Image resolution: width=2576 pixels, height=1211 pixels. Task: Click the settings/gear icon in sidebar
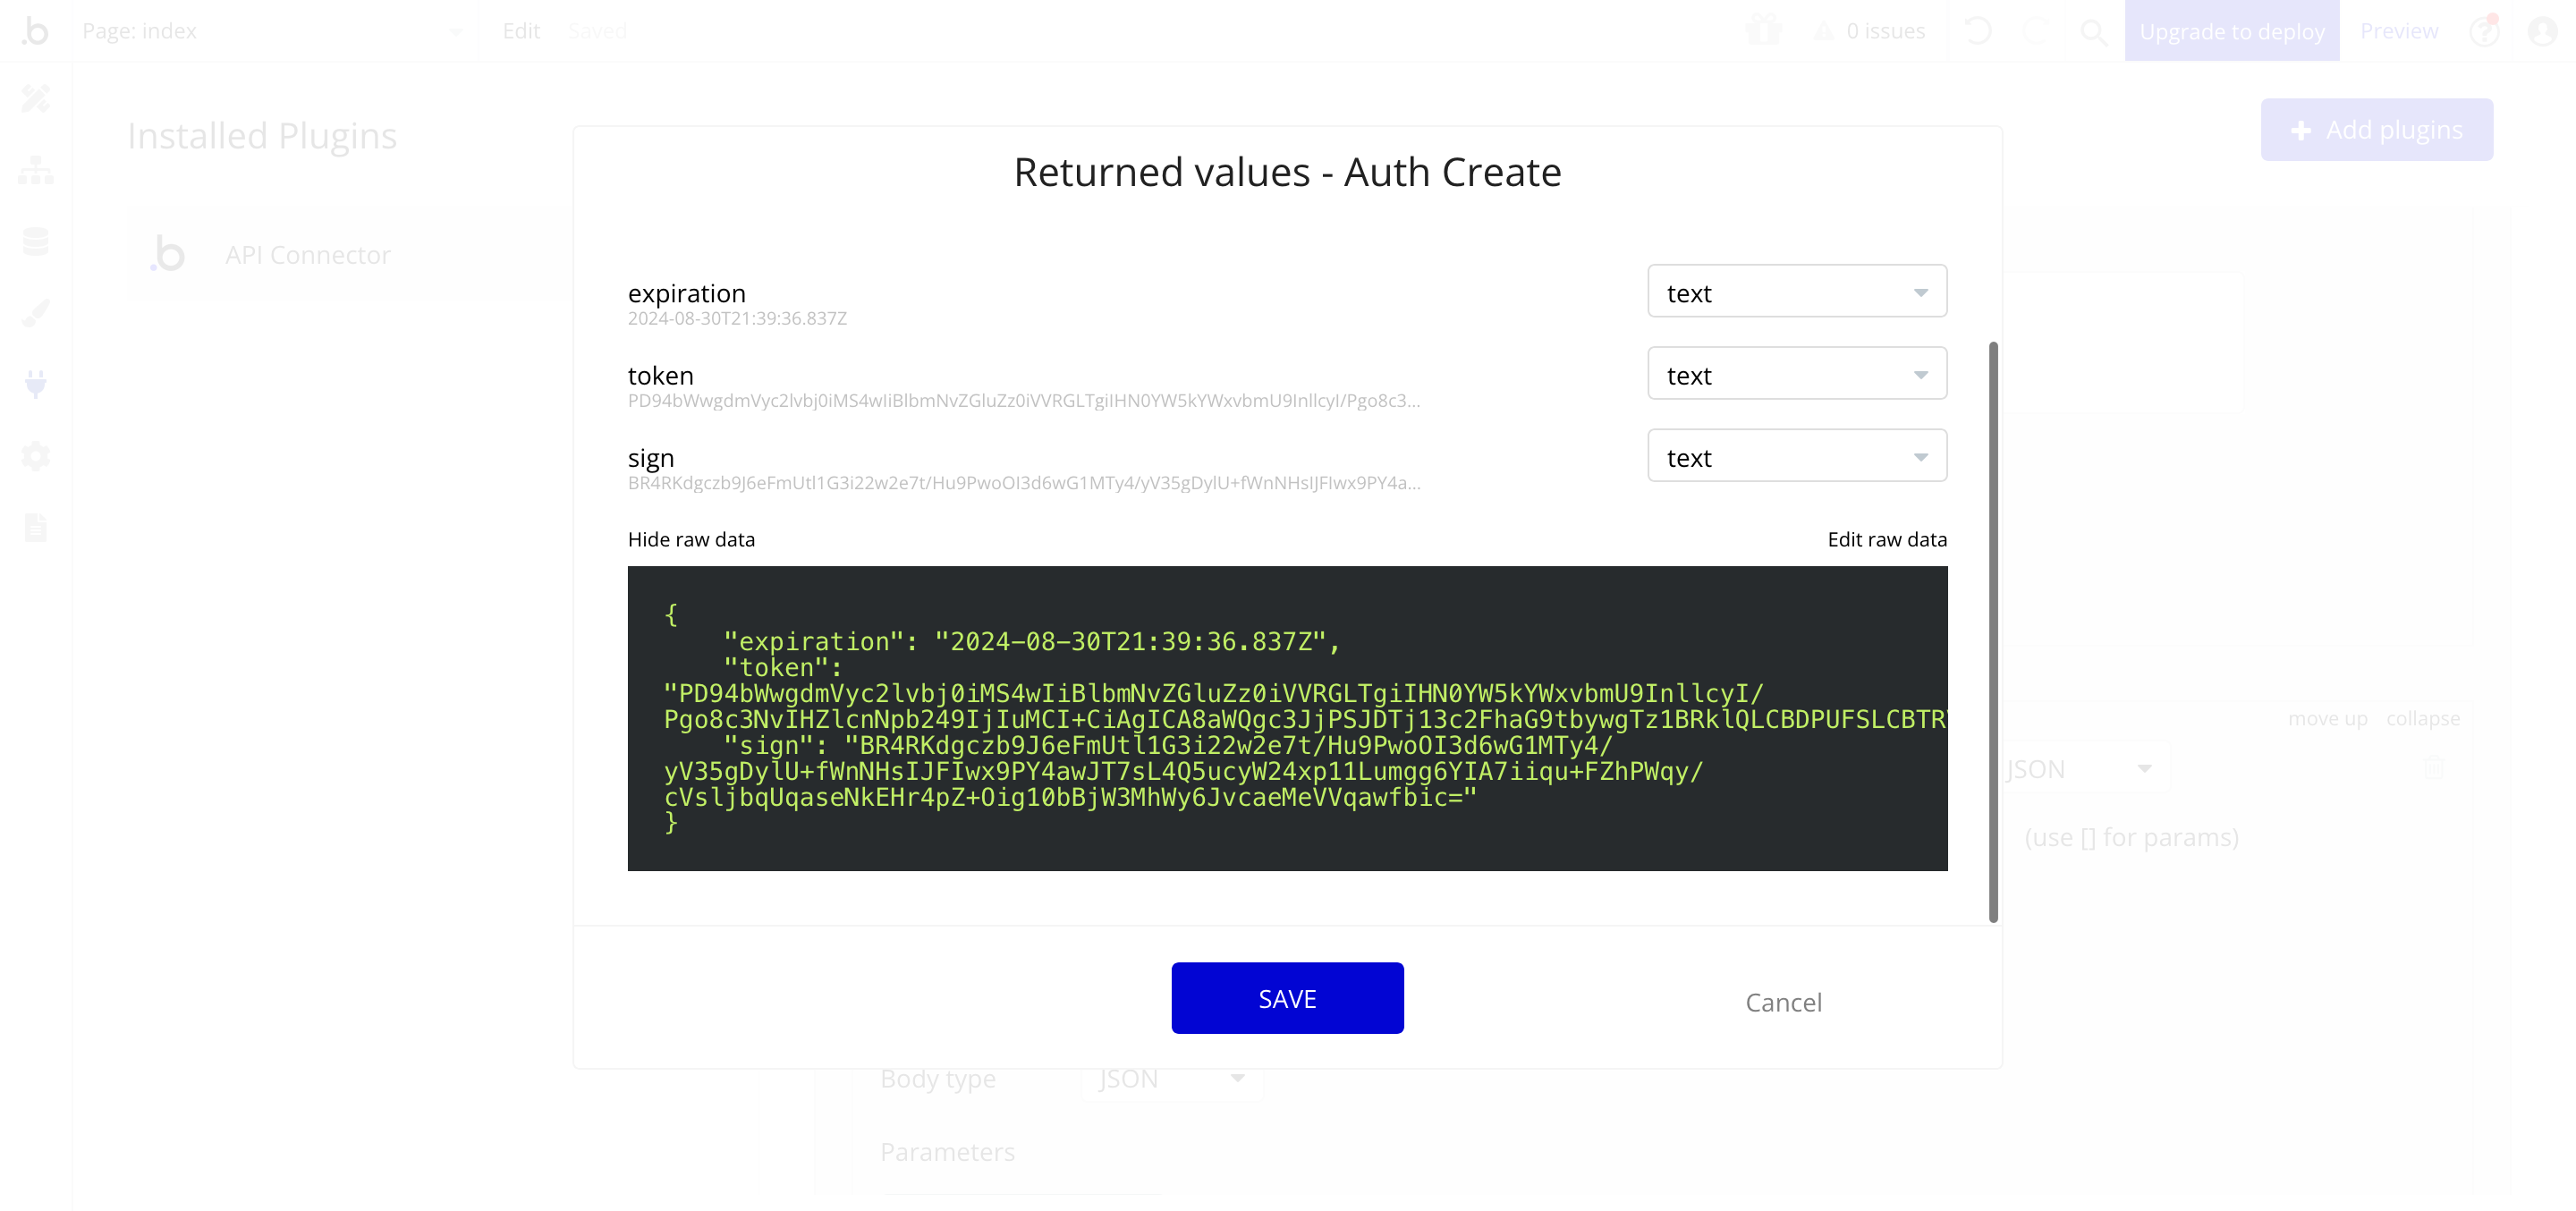coord(38,457)
